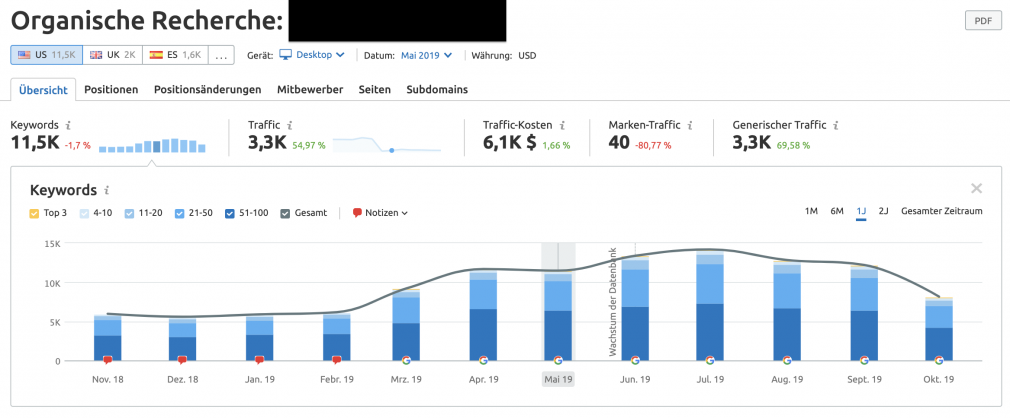Image resolution: width=1010 pixels, height=418 pixels.
Task: Set chart range to 1J
Action: [861, 211]
